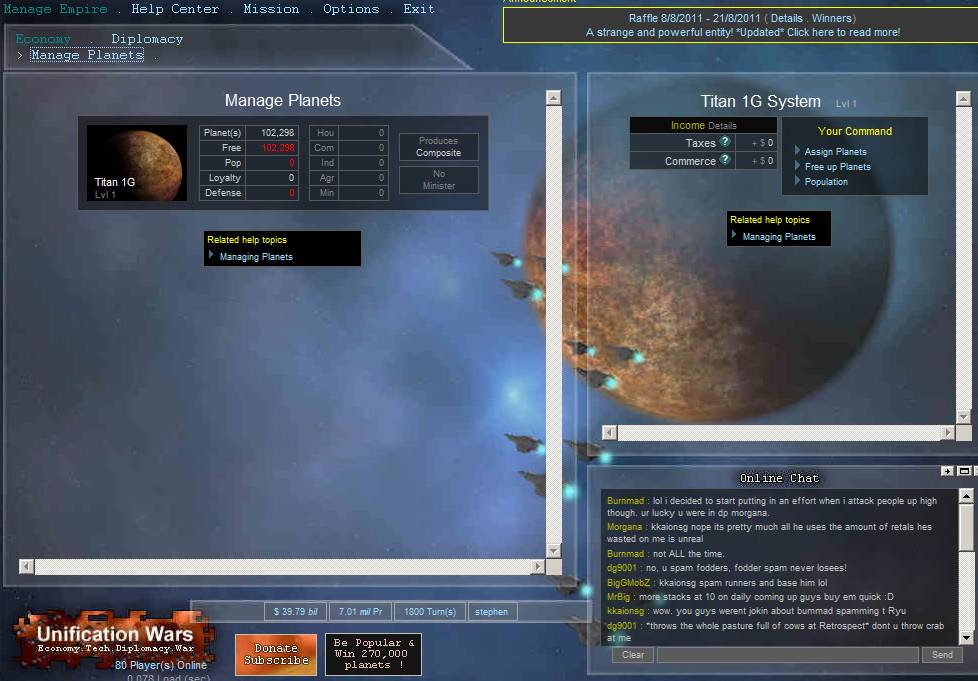This screenshot has height=681, width=978.
Task: Click the chat pop-out arrow icon
Action: (947, 470)
